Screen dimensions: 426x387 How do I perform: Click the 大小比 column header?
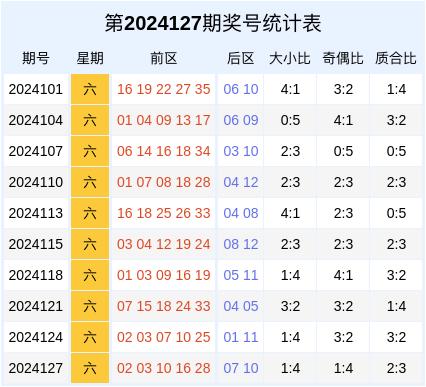pos(290,58)
